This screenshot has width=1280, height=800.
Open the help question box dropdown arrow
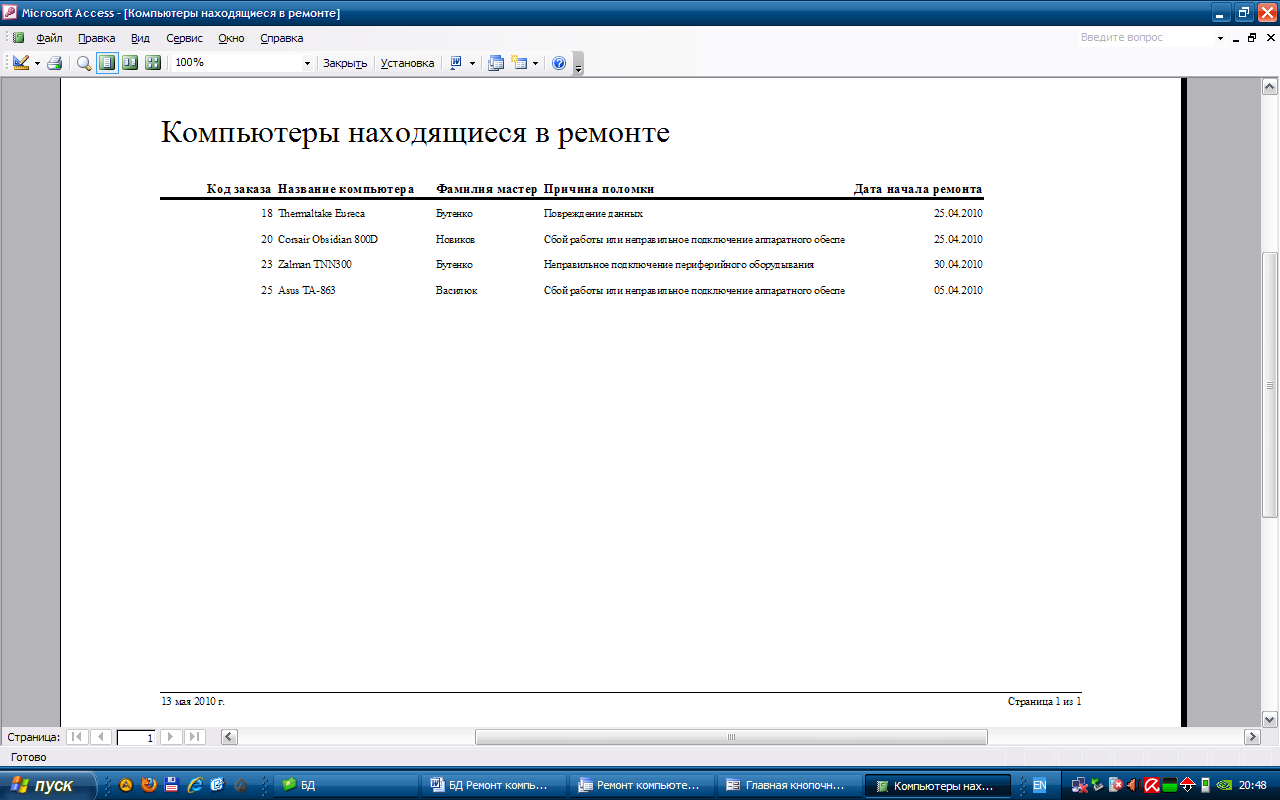1220,38
